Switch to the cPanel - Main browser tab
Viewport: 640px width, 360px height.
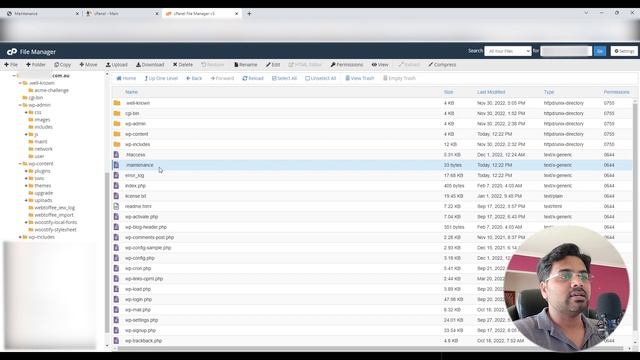coord(122,13)
